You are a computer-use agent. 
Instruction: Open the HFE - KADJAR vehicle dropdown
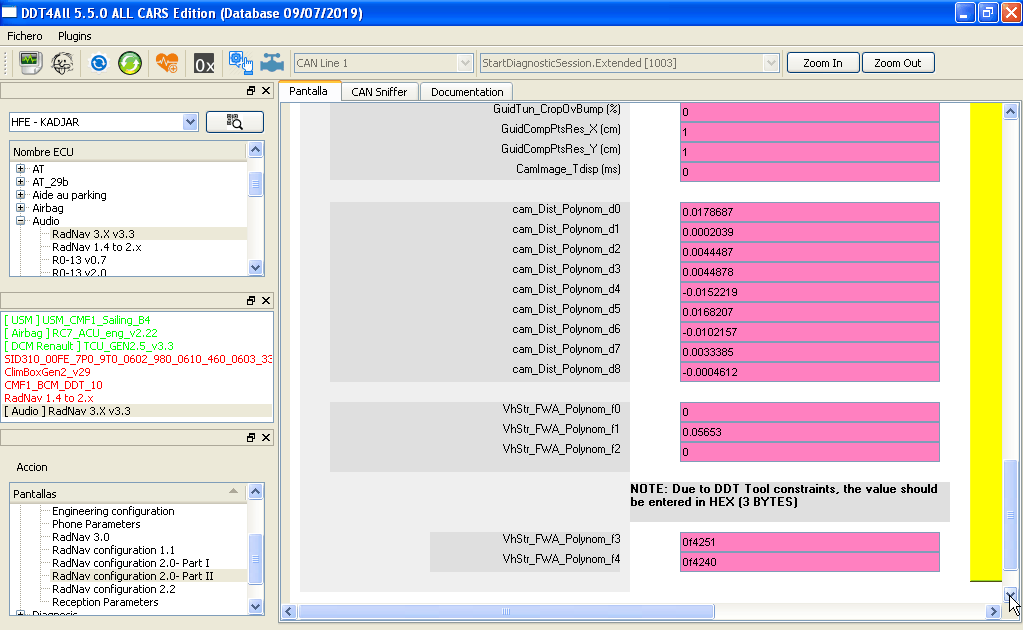pyautogui.click(x=103, y=122)
